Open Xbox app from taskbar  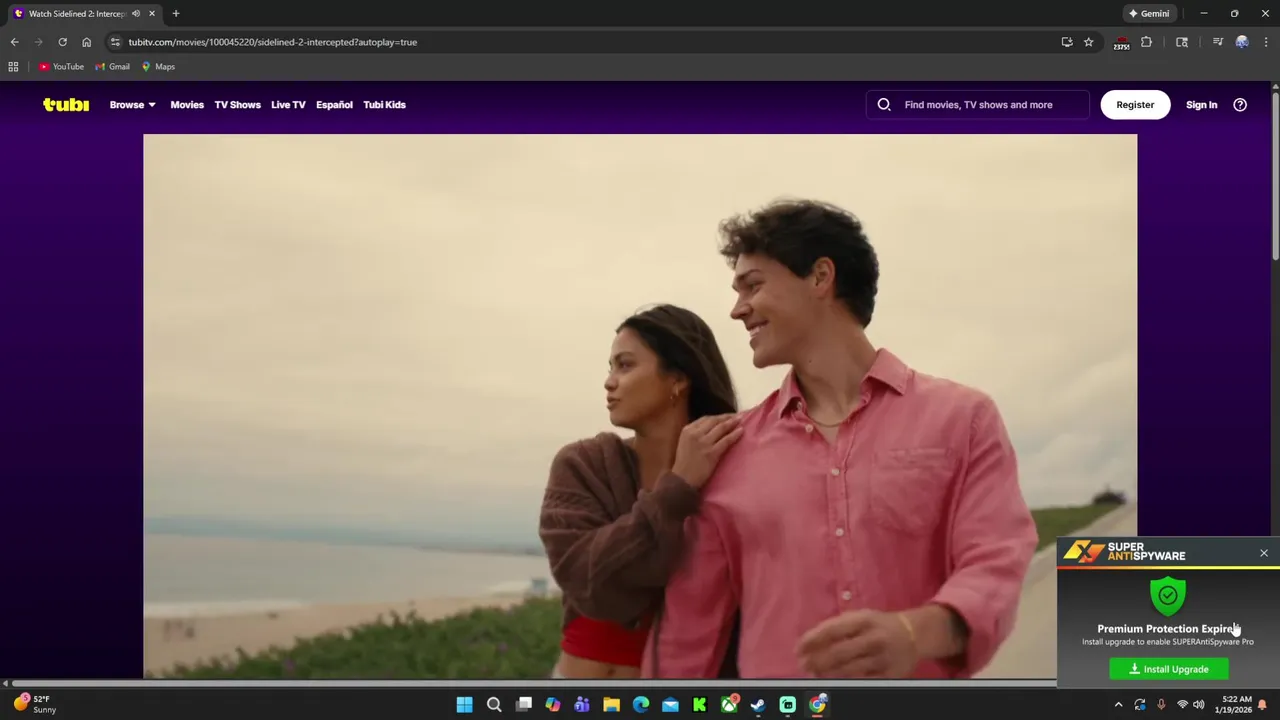(x=729, y=705)
